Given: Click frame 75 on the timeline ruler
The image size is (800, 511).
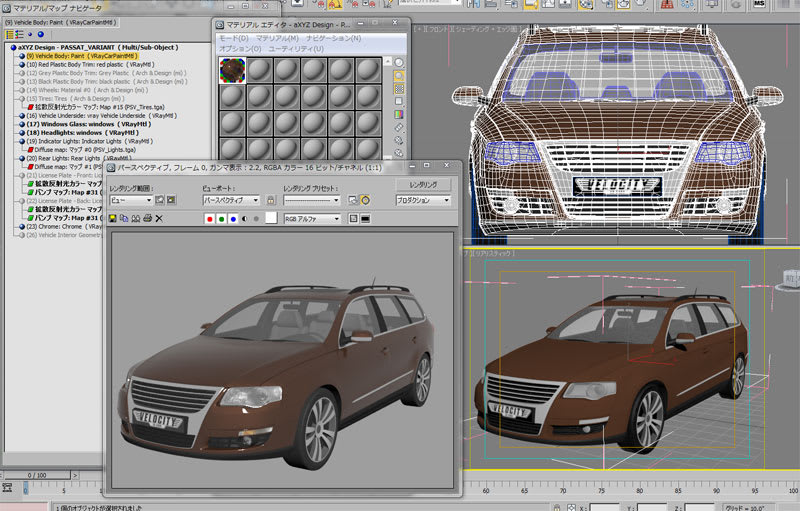Looking at the screenshot, I should pyautogui.click(x=601, y=491).
